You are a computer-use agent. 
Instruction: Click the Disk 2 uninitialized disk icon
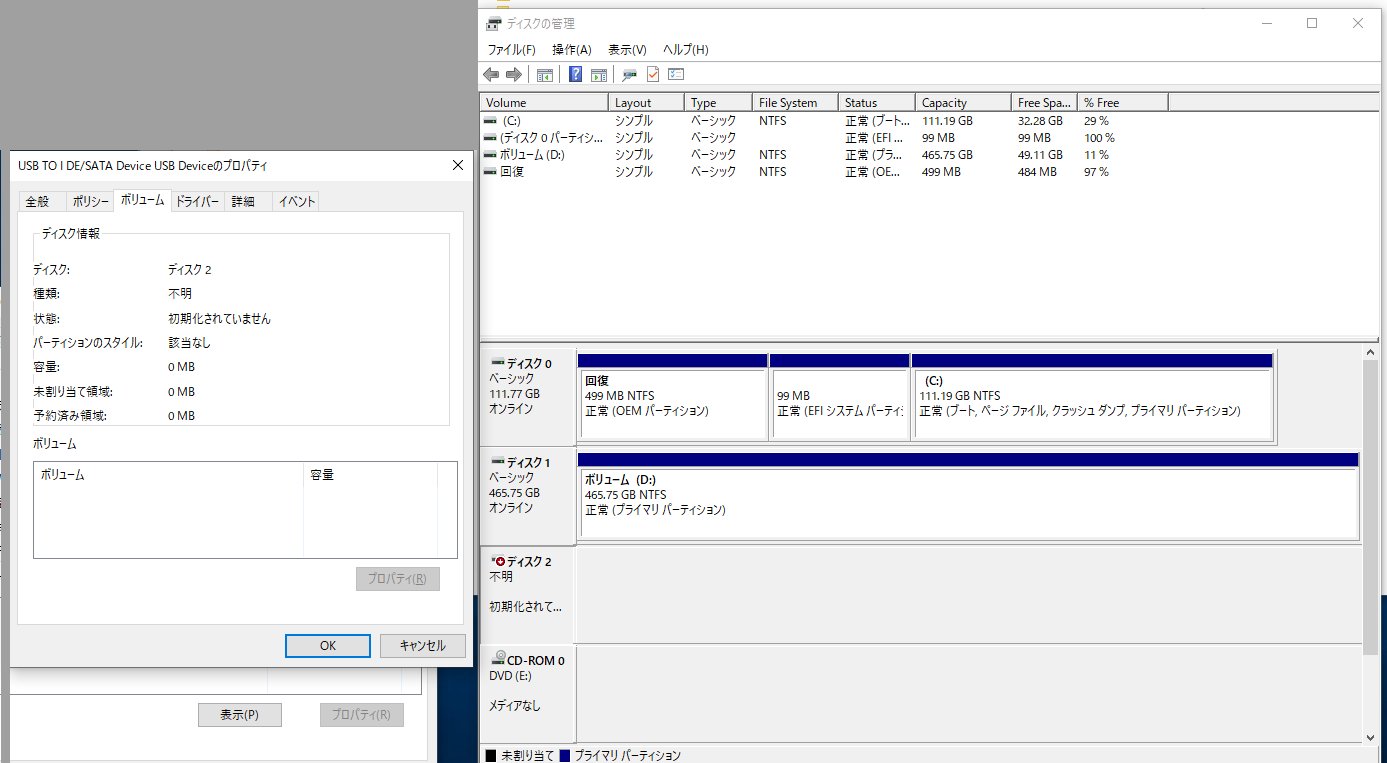click(498, 562)
